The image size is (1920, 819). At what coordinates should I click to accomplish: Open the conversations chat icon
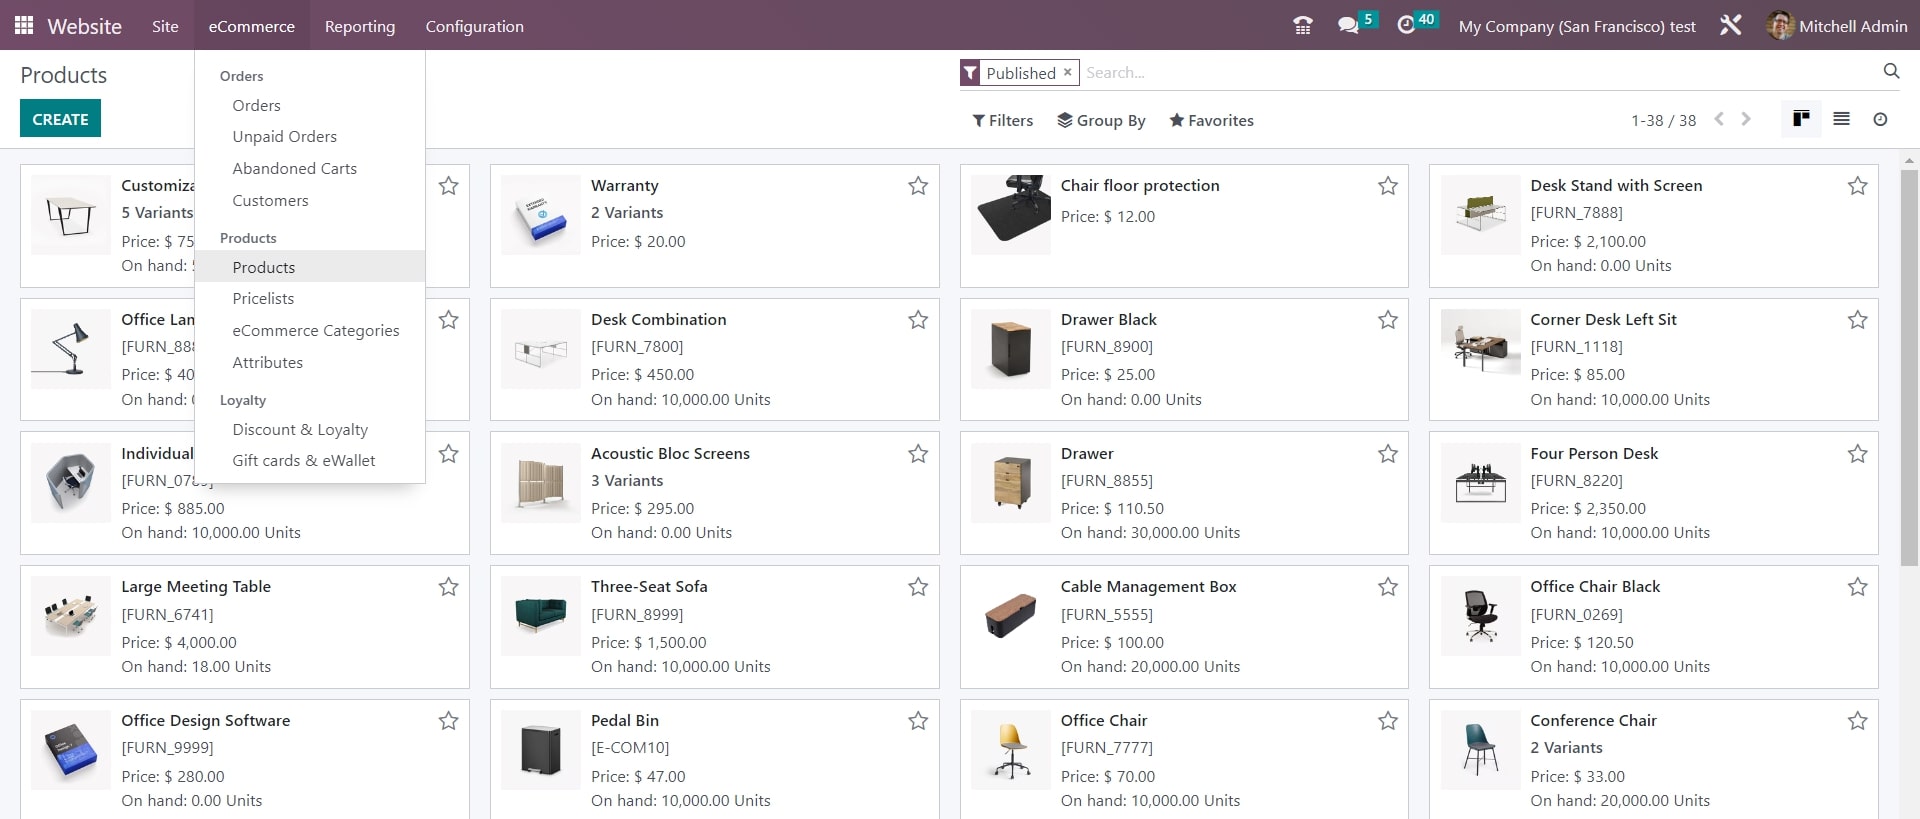click(1348, 26)
